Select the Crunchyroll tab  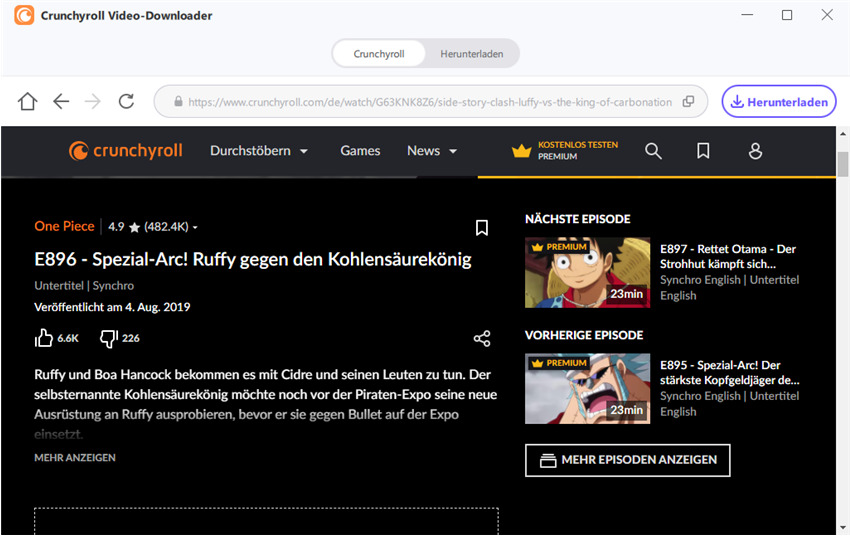coord(379,54)
